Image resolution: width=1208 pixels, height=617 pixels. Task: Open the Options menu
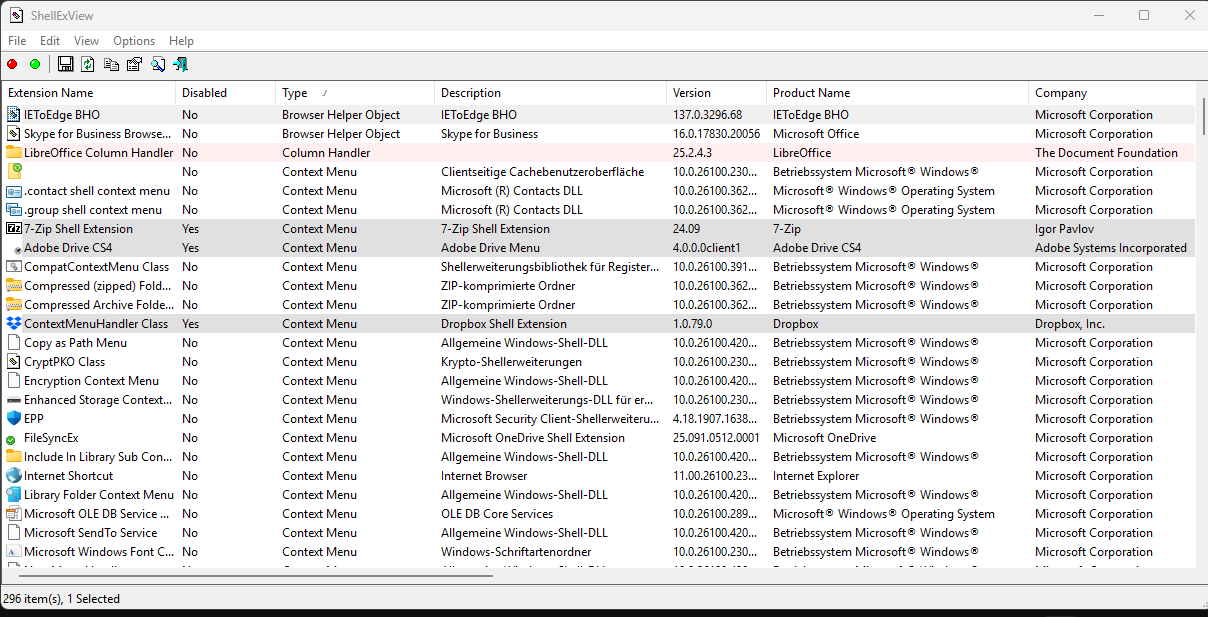133,41
